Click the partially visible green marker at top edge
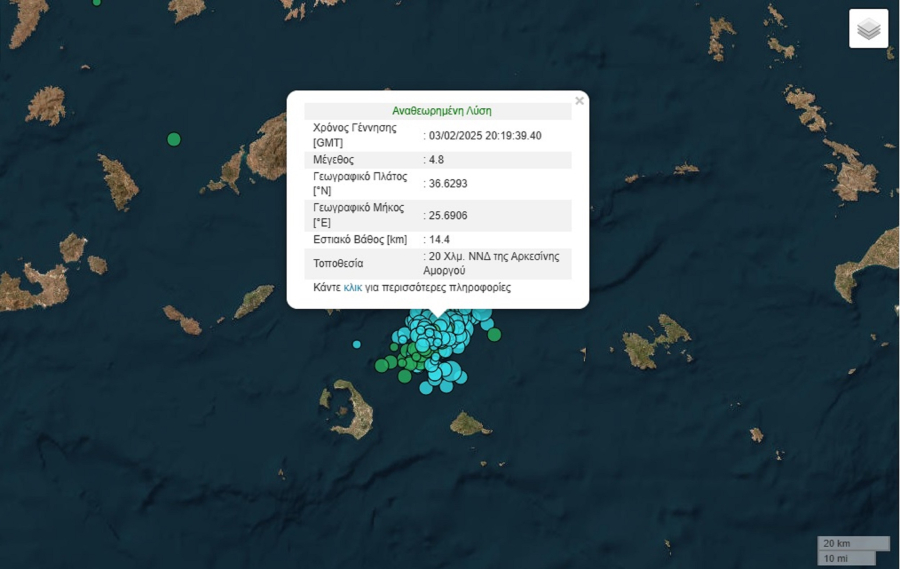 click(96, 2)
